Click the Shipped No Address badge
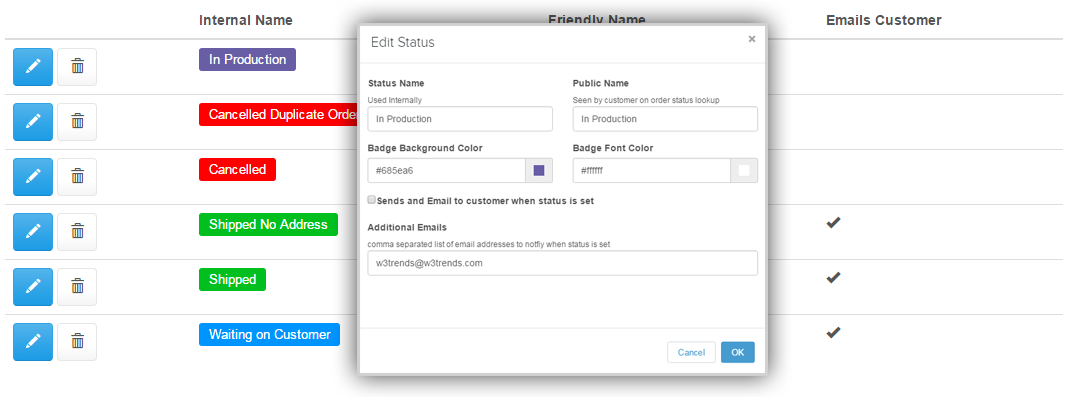 (x=268, y=224)
